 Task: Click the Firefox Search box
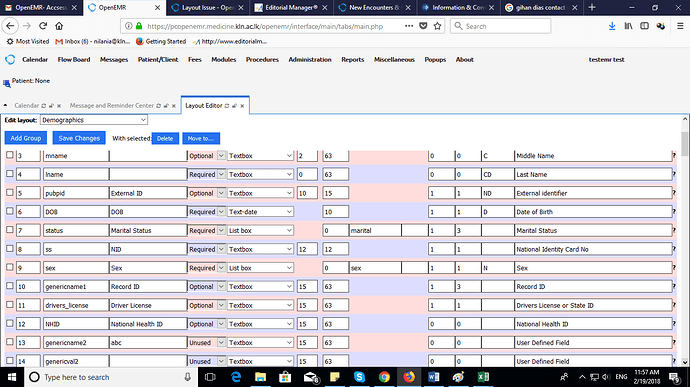(x=500, y=26)
